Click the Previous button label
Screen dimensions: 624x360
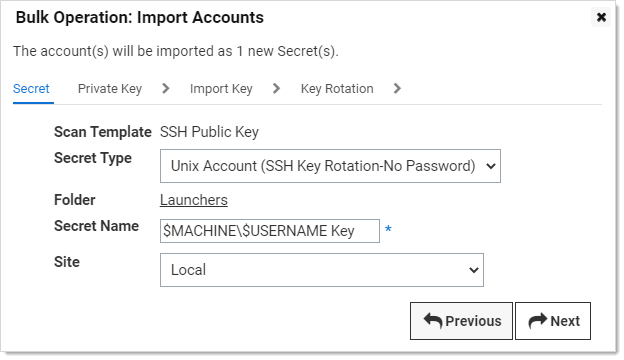click(x=473, y=321)
